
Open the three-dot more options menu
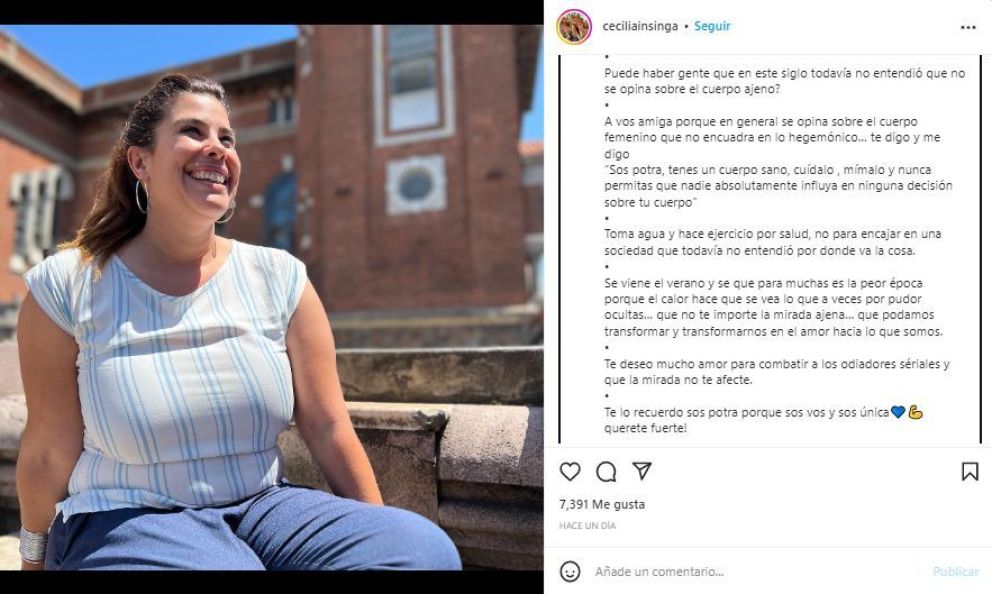968,28
